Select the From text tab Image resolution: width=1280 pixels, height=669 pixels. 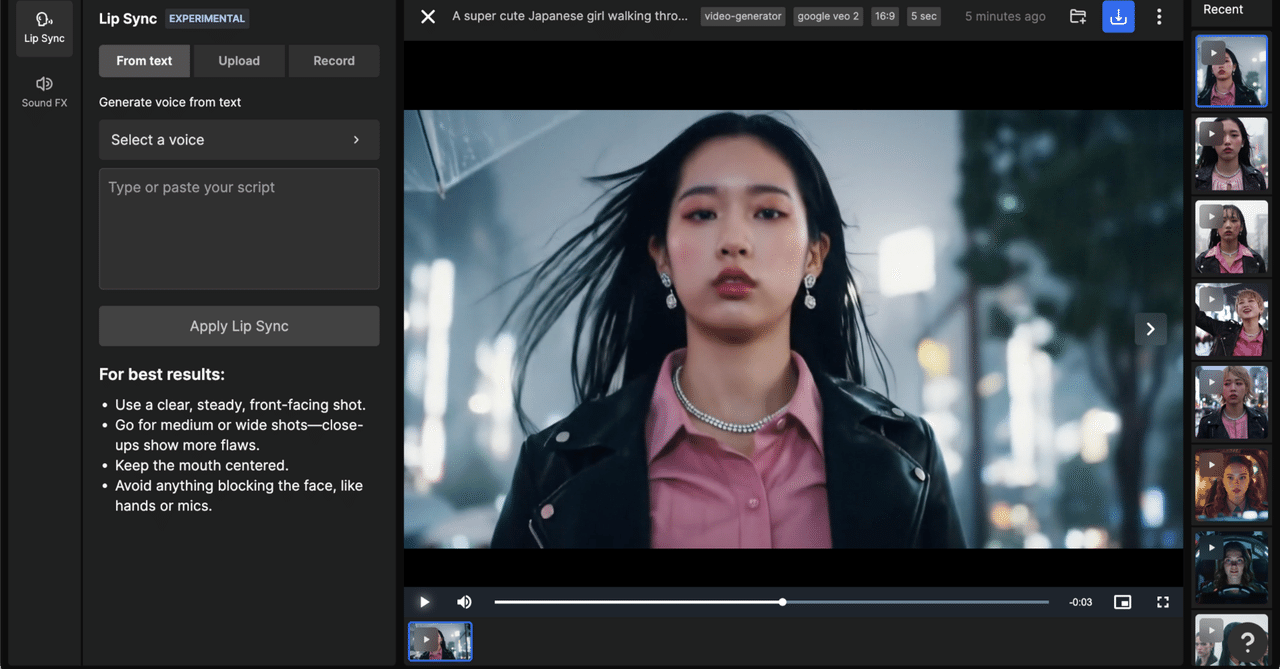143,60
